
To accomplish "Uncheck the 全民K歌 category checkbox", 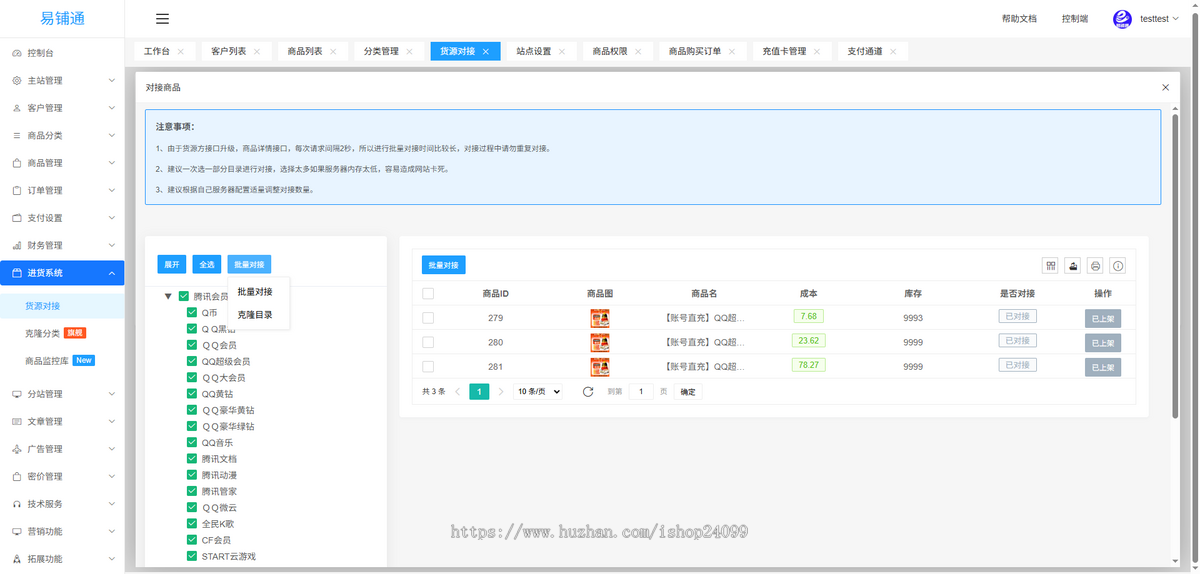I will pos(192,523).
